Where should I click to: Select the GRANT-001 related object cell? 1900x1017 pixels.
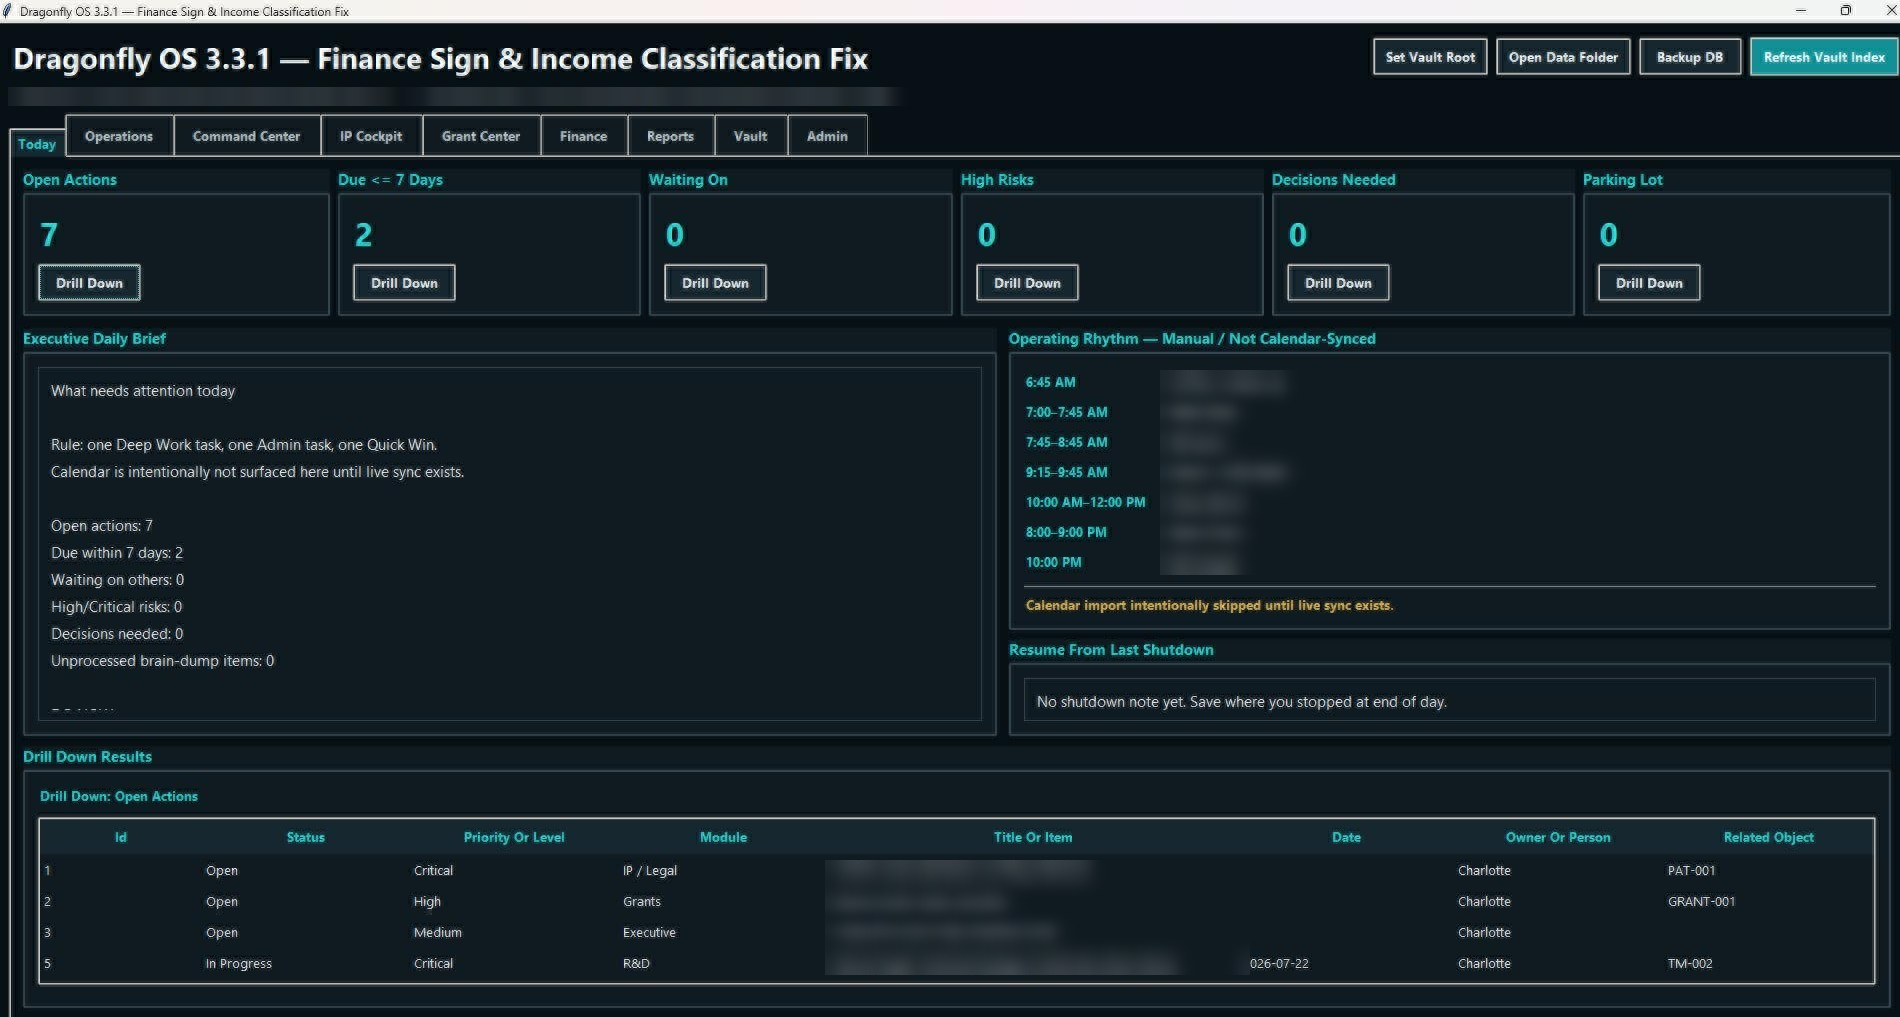click(x=1701, y=902)
